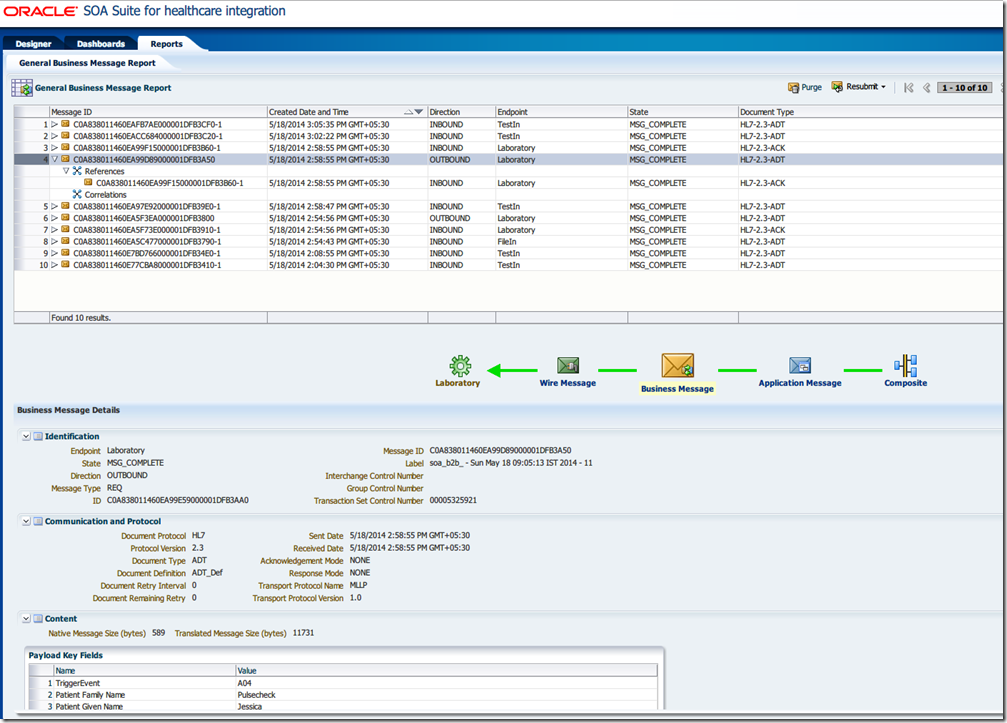Click the Composite icon in flow
The image size is (1007, 723).
tap(906, 365)
